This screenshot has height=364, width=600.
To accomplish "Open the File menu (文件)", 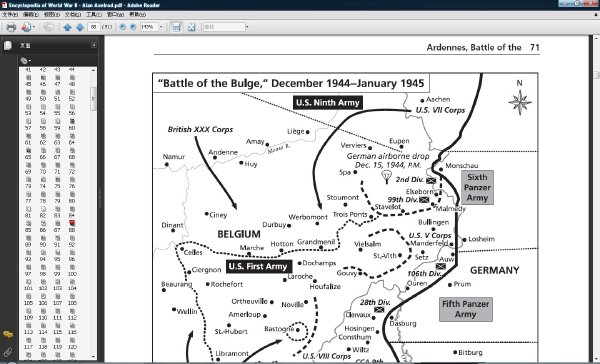I will point(10,15).
